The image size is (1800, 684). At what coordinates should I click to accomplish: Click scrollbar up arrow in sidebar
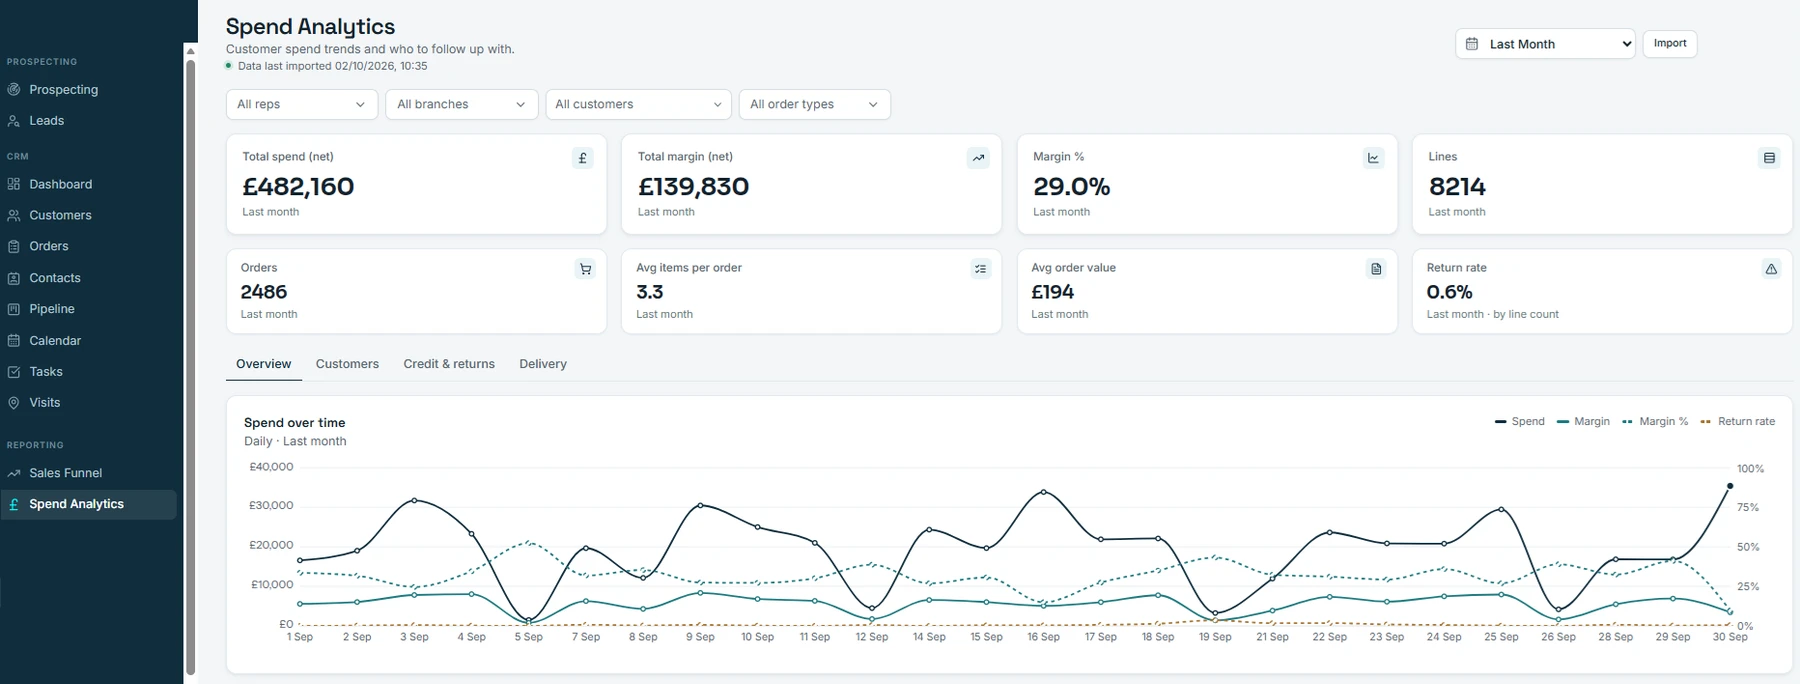pos(190,51)
